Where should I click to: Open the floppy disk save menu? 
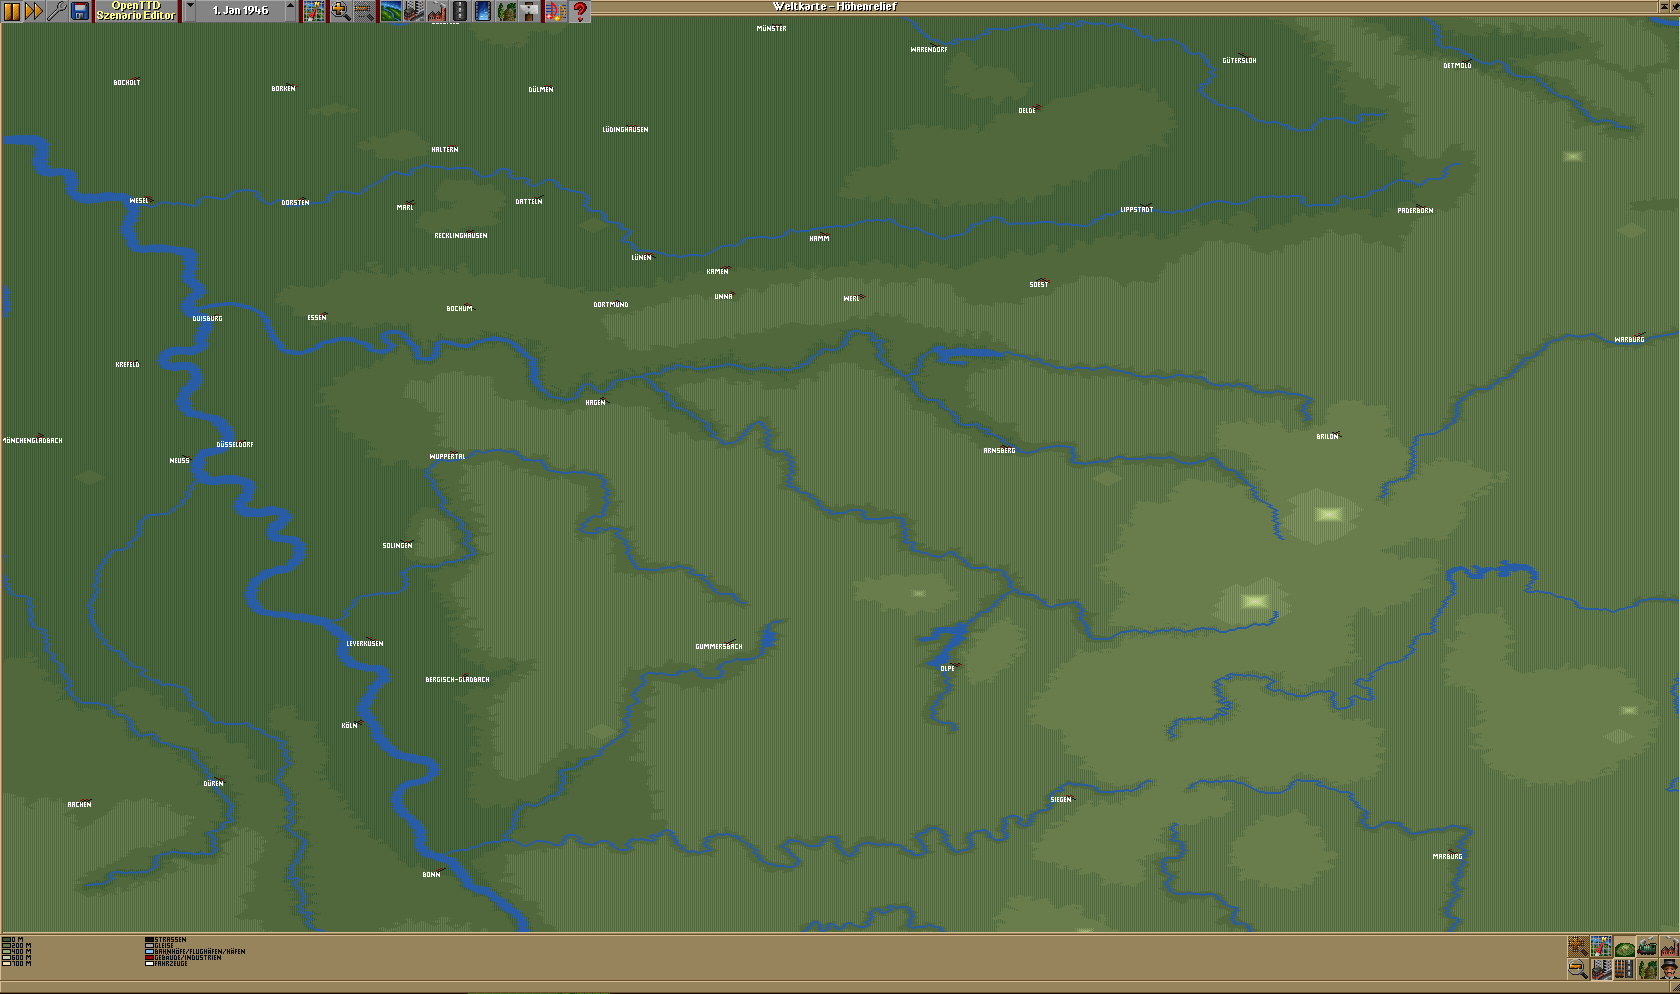pyautogui.click(x=80, y=11)
